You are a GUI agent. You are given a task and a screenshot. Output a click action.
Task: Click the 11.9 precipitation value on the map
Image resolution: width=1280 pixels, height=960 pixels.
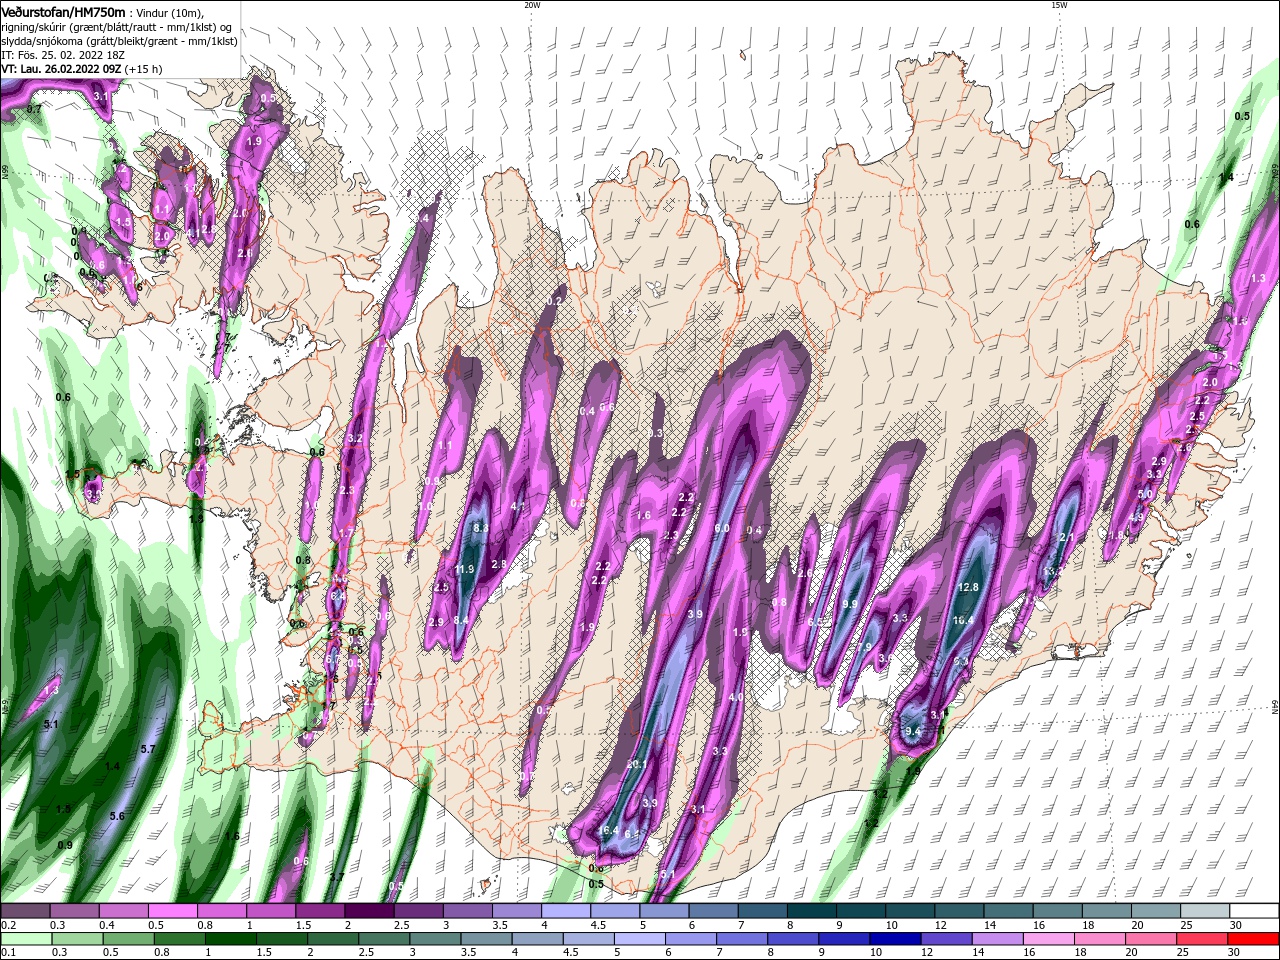click(x=464, y=570)
